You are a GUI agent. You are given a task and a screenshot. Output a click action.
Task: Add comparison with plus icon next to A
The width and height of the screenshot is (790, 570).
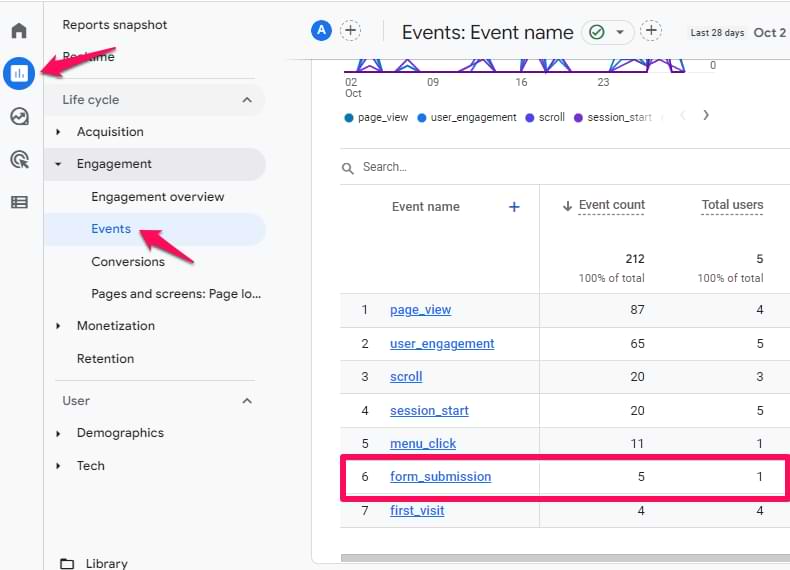click(x=350, y=31)
